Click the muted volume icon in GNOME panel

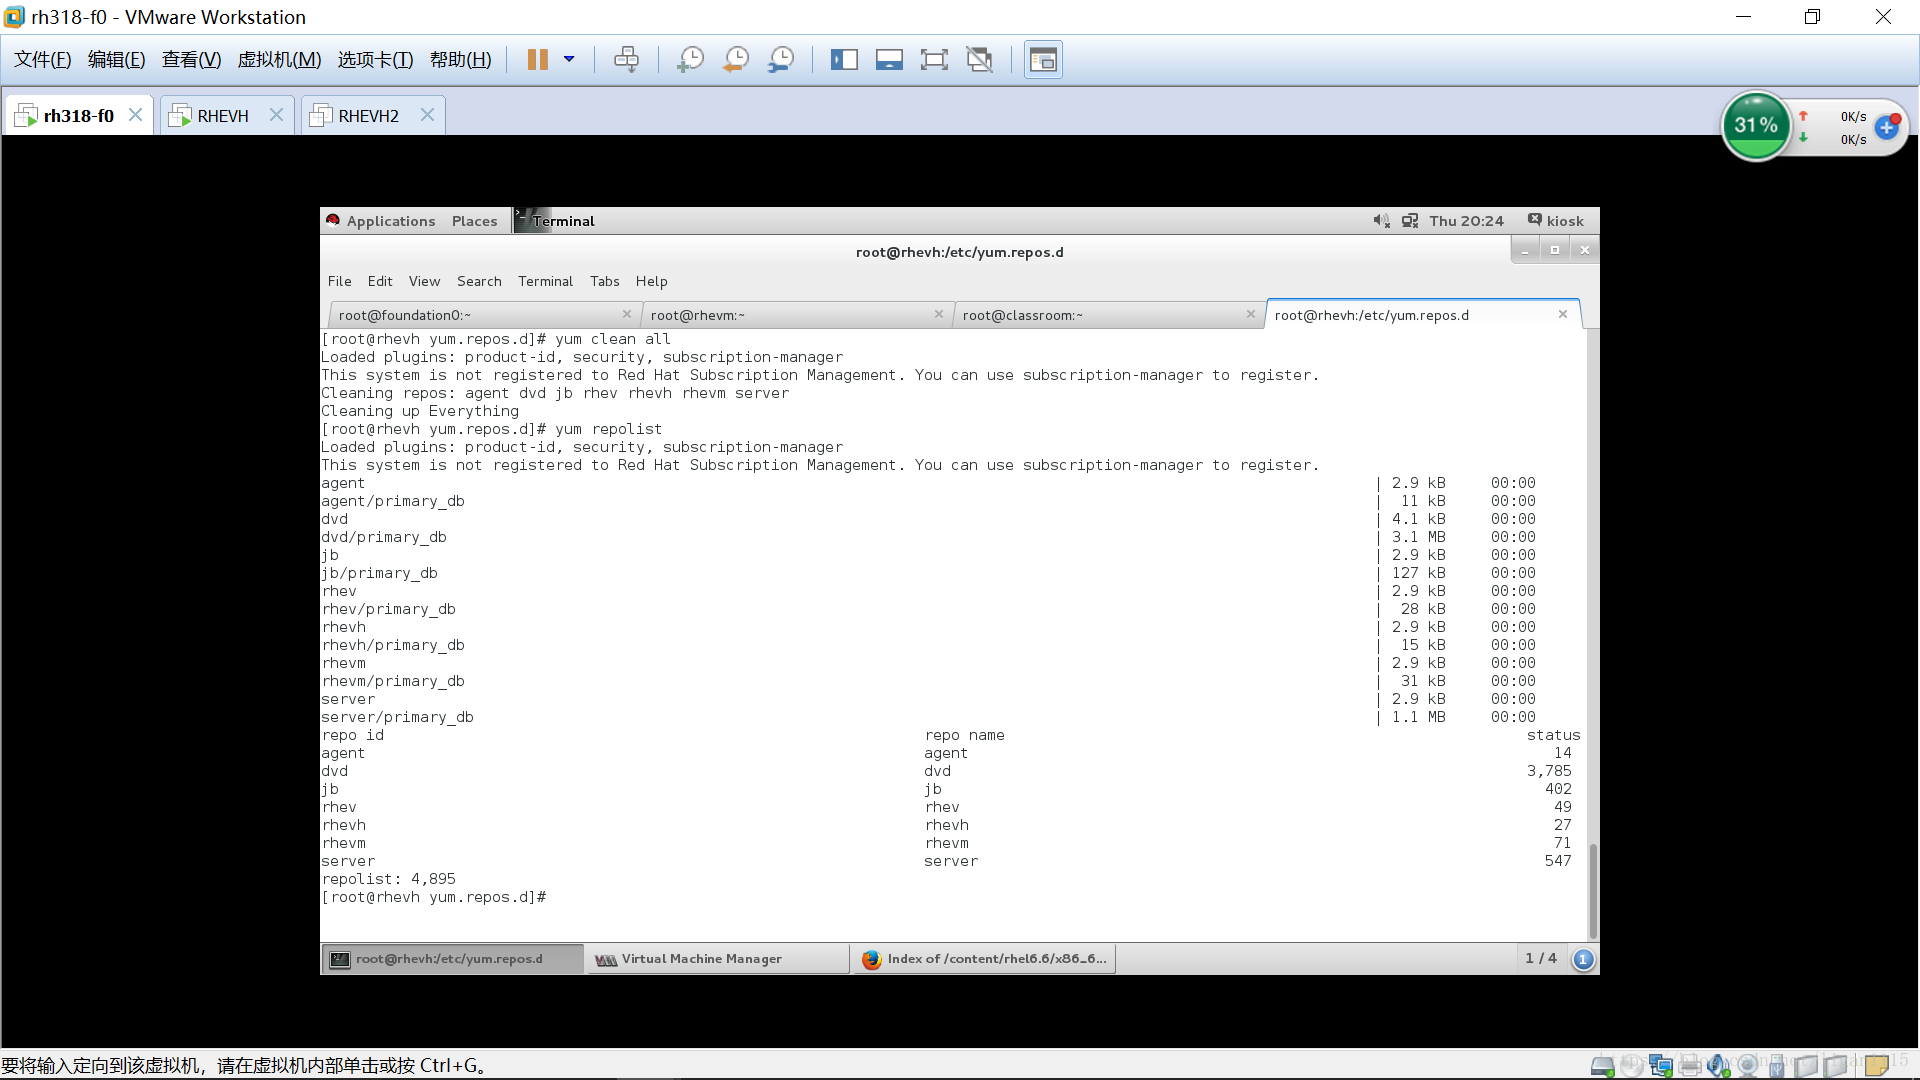point(1381,221)
